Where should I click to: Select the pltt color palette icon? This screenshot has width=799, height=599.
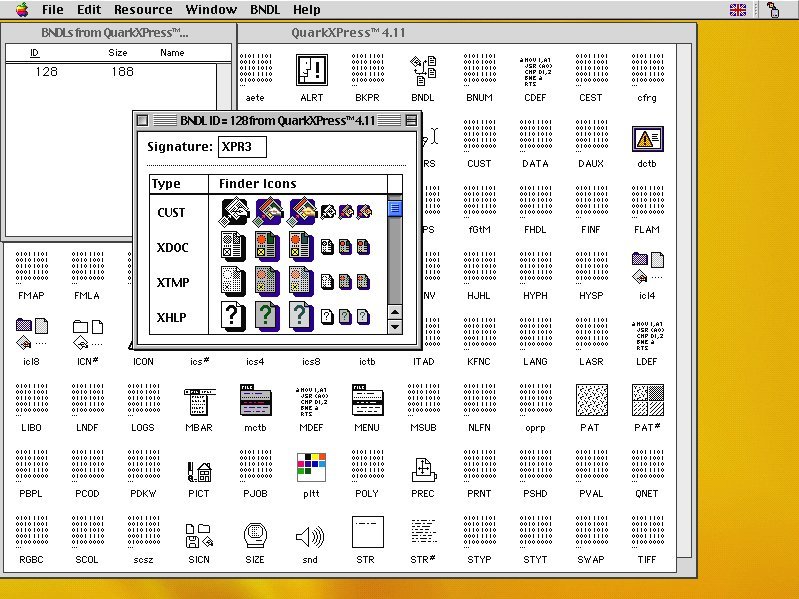pyautogui.click(x=311, y=469)
